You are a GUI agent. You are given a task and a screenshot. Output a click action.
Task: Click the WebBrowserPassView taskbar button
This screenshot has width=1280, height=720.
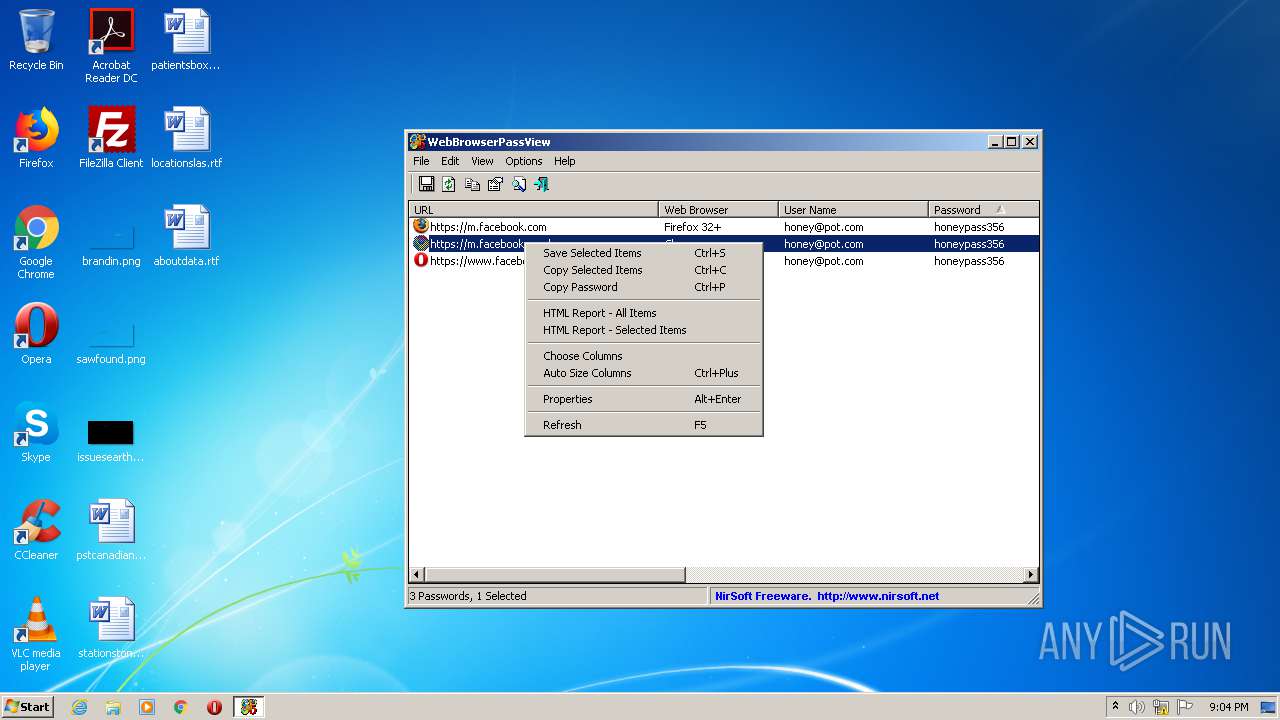(249, 707)
